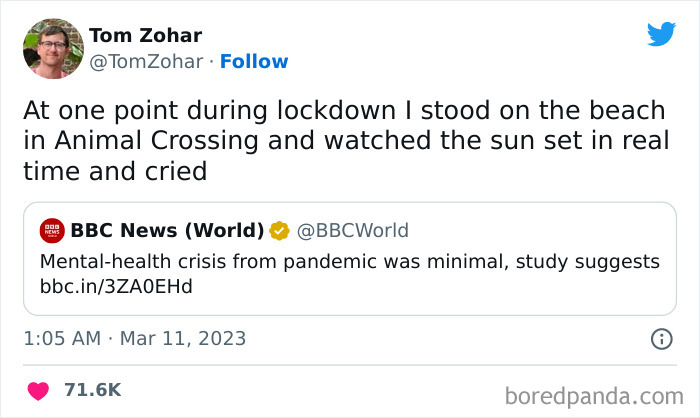Viewport: 700px width, 418px height.
Task: Open the BBC News (World) account name
Action: click(167, 231)
